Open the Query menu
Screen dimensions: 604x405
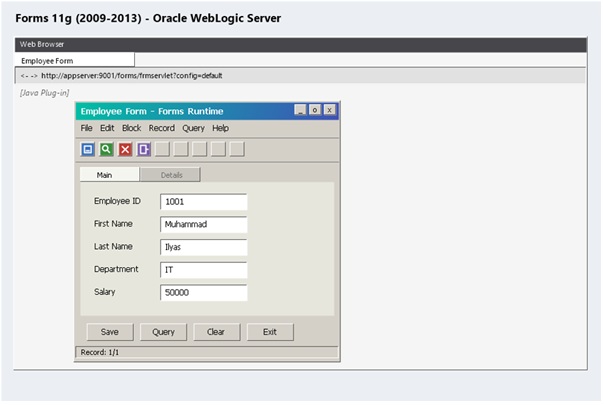click(x=193, y=128)
